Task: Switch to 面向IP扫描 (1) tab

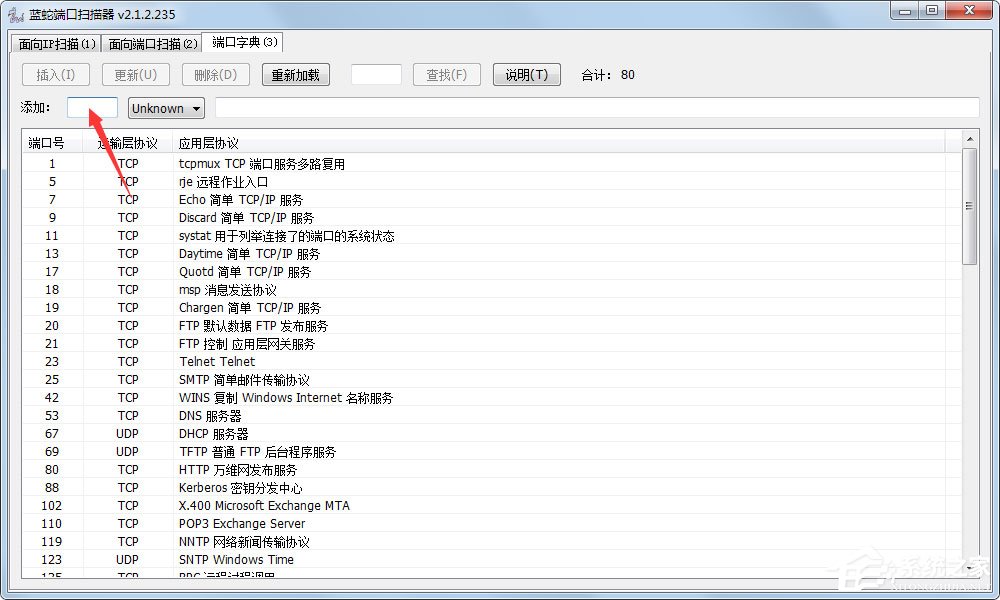Action: point(58,44)
